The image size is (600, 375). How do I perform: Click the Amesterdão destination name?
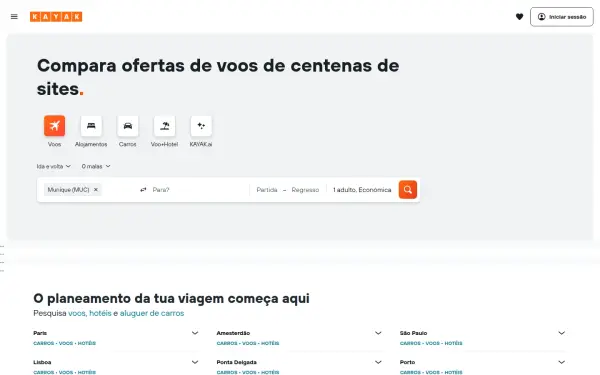[233, 333]
